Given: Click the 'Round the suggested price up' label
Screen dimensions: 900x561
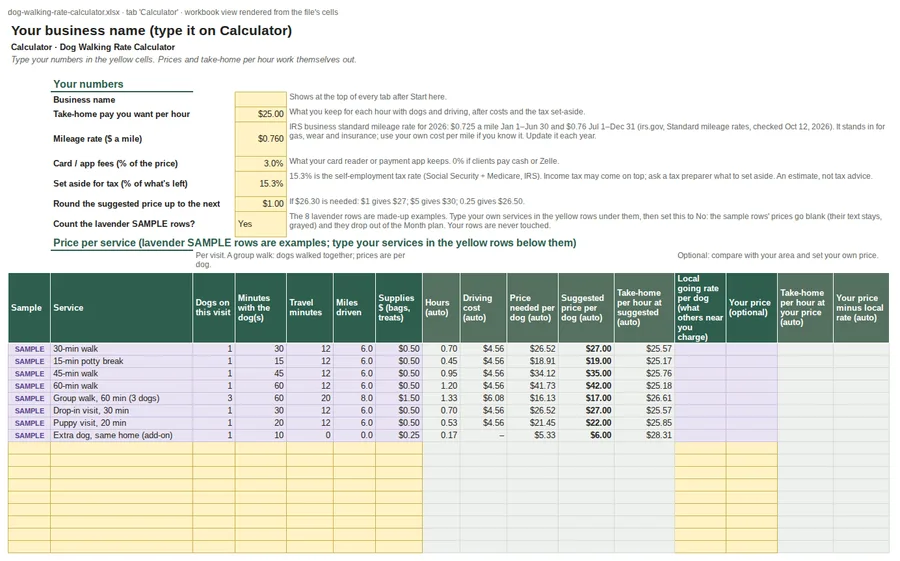Looking at the screenshot, I should coord(137,204).
